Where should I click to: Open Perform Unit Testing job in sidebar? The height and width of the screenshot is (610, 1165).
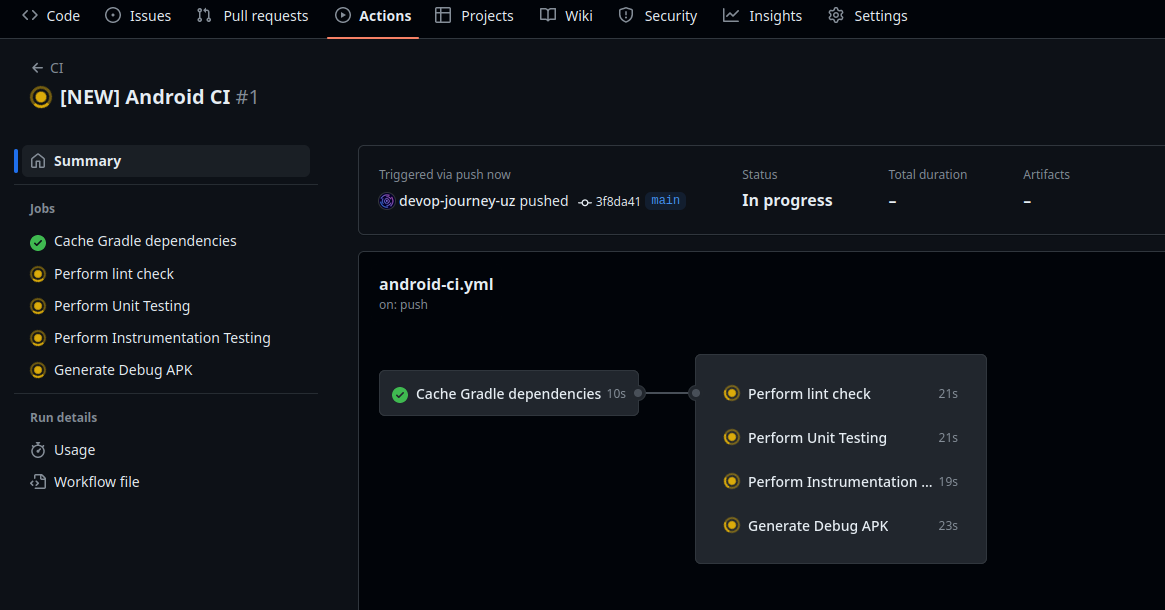122,306
